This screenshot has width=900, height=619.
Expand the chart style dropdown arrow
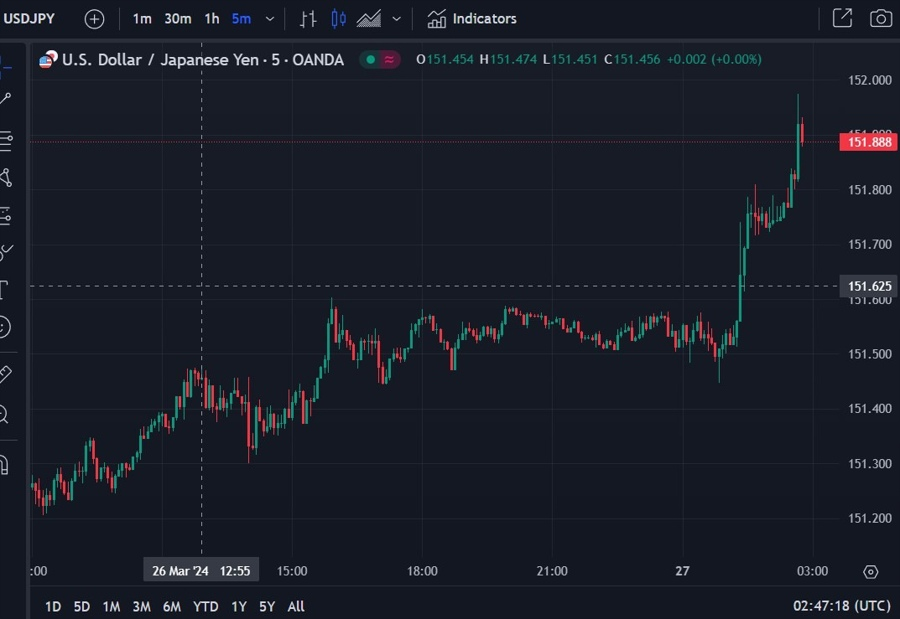[396, 19]
